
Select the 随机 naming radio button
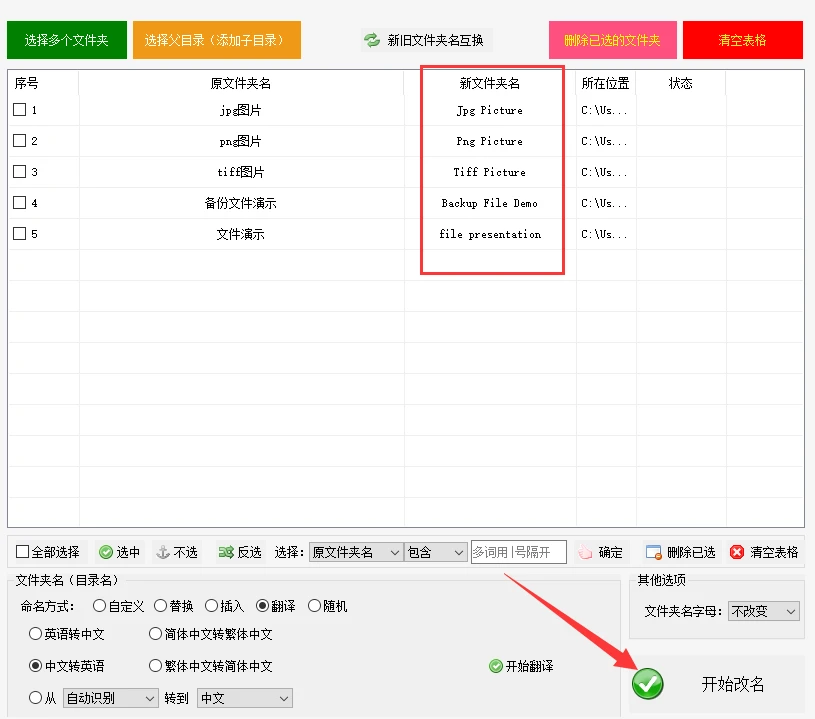[x=314, y=606]
